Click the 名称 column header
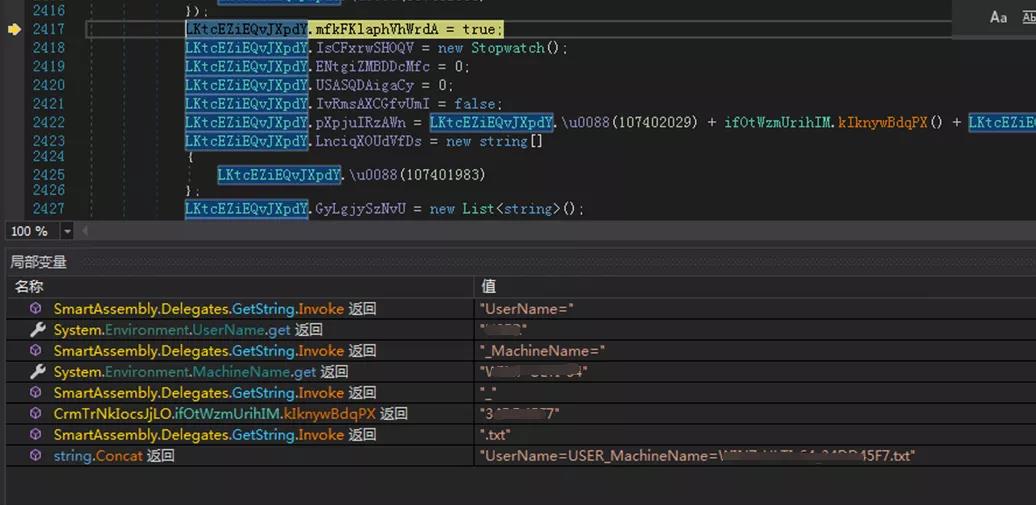 pos(29,287)
